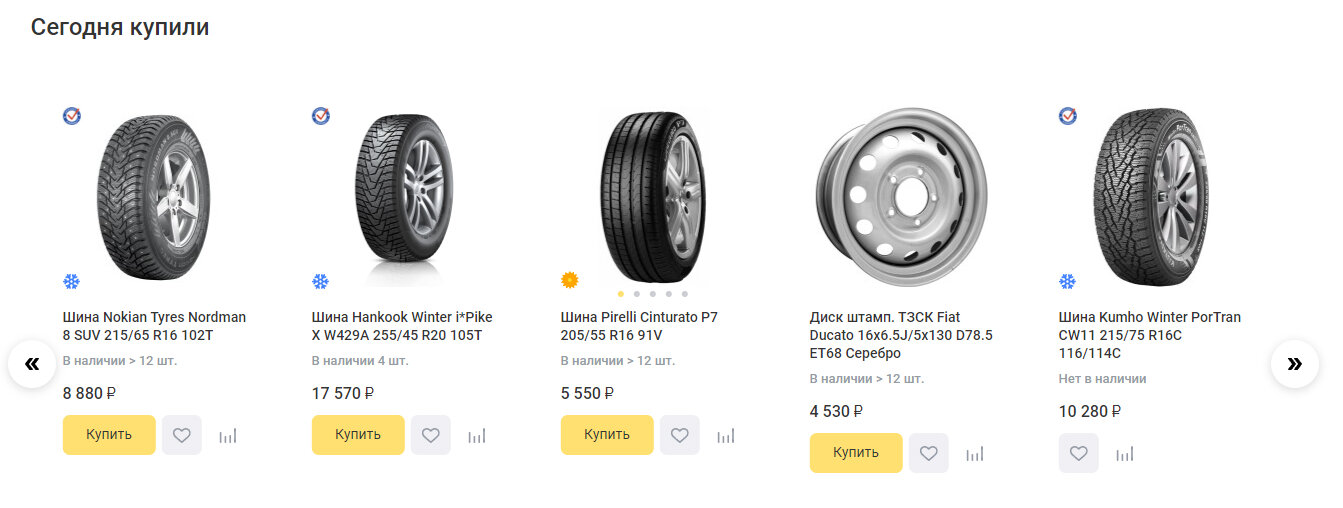The width and height of the screenshot is (1343, 508).
Task: Open Kumho Winter PorTran CW11 product page
Action: (1149, 335)
